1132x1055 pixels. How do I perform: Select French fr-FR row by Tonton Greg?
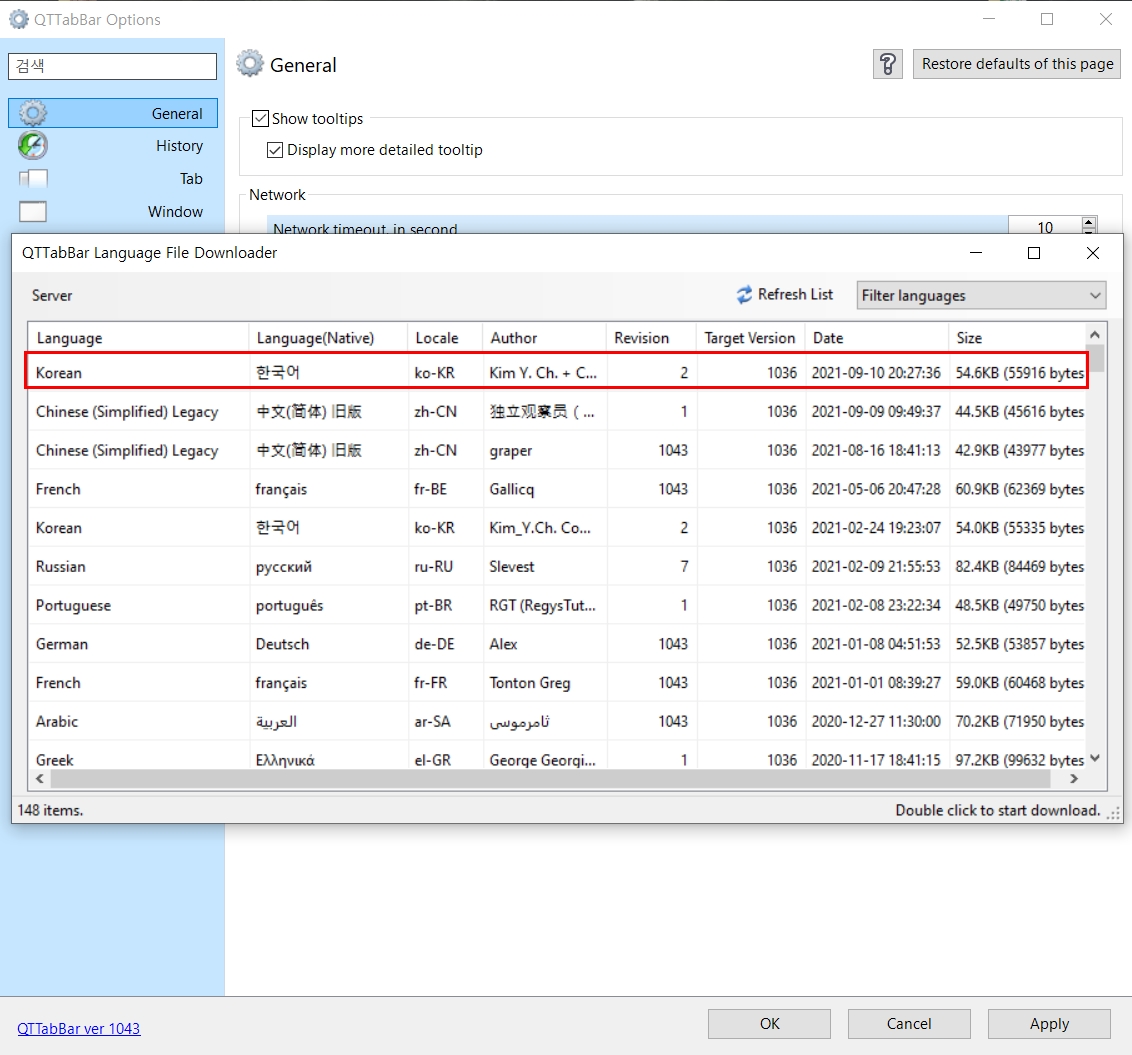click(x=557, y=683)
